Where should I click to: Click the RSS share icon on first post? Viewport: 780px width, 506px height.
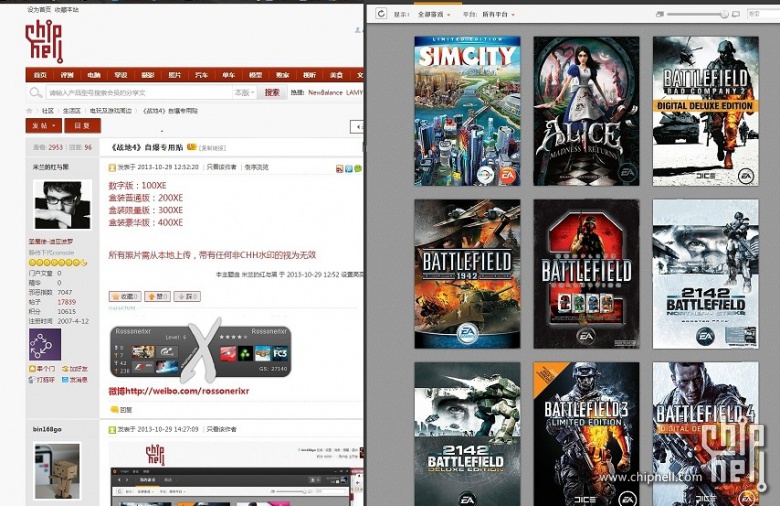click(340, 169)
